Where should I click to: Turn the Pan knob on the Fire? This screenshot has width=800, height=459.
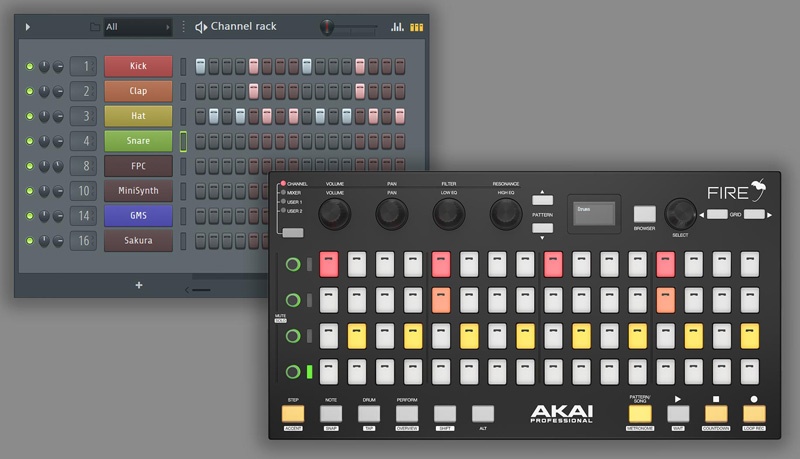(x=392, y=214)
